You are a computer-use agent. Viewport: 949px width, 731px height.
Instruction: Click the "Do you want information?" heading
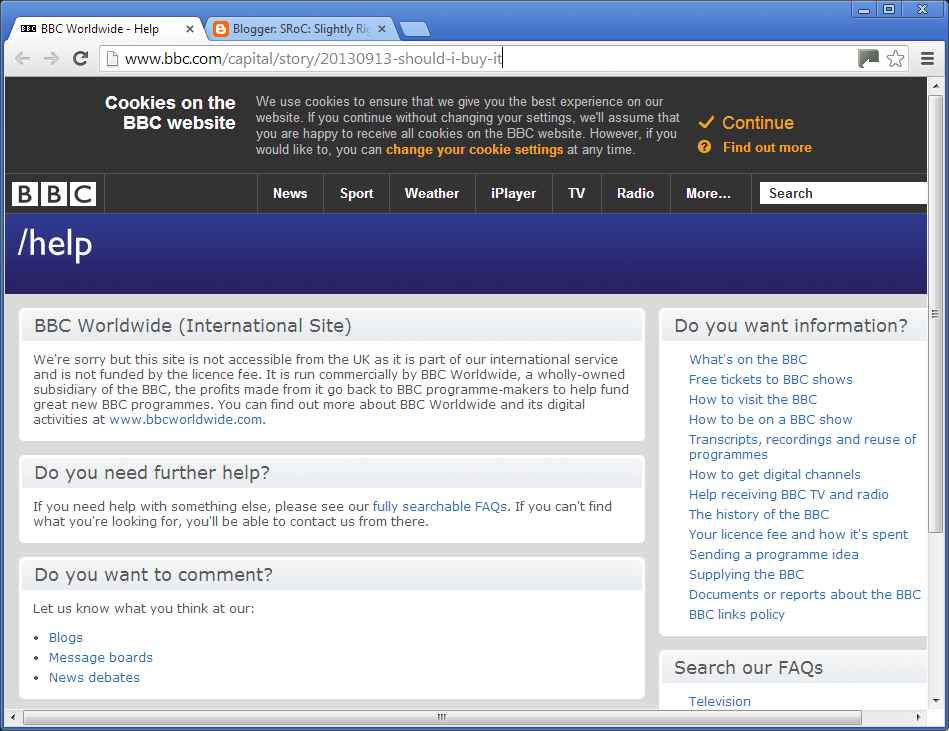pos(791,326)
